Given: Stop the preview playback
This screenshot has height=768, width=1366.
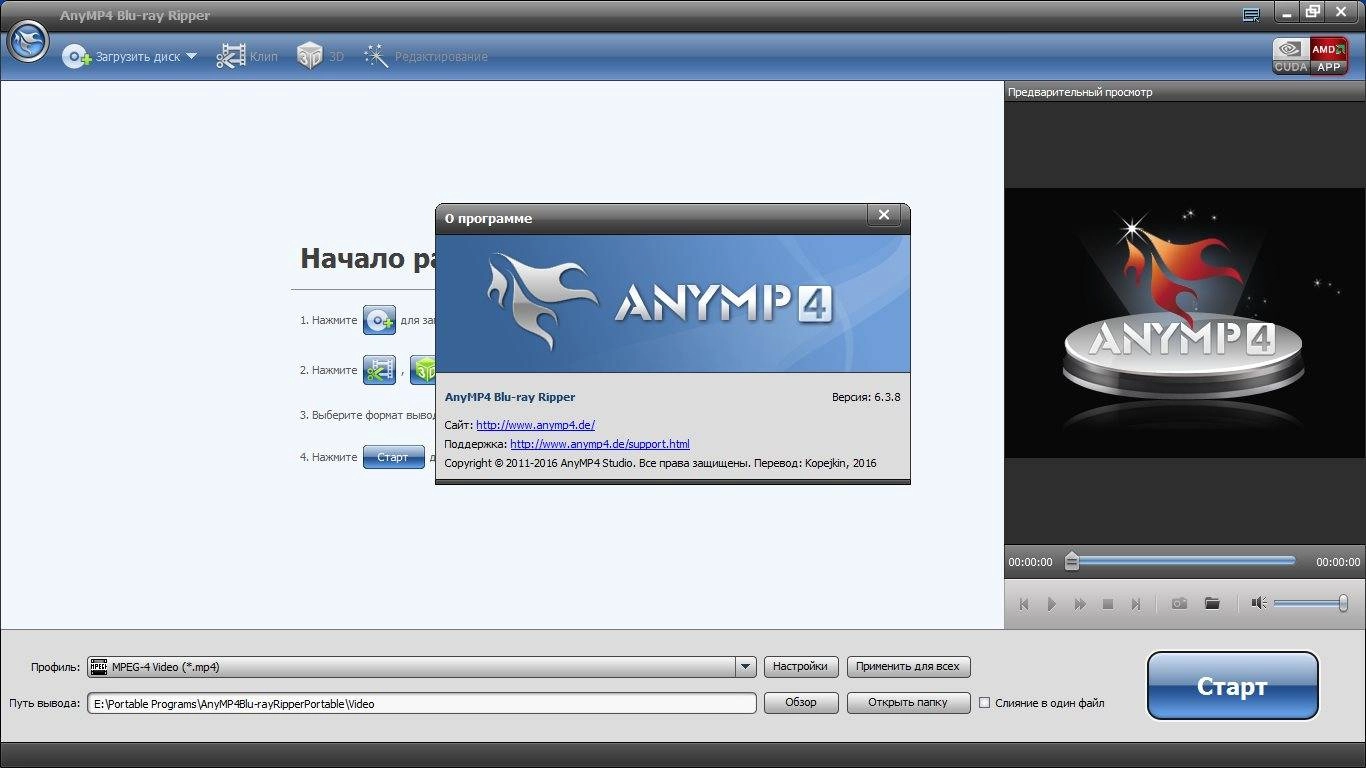Looking at the screenshot, I should coord(1108,604).
